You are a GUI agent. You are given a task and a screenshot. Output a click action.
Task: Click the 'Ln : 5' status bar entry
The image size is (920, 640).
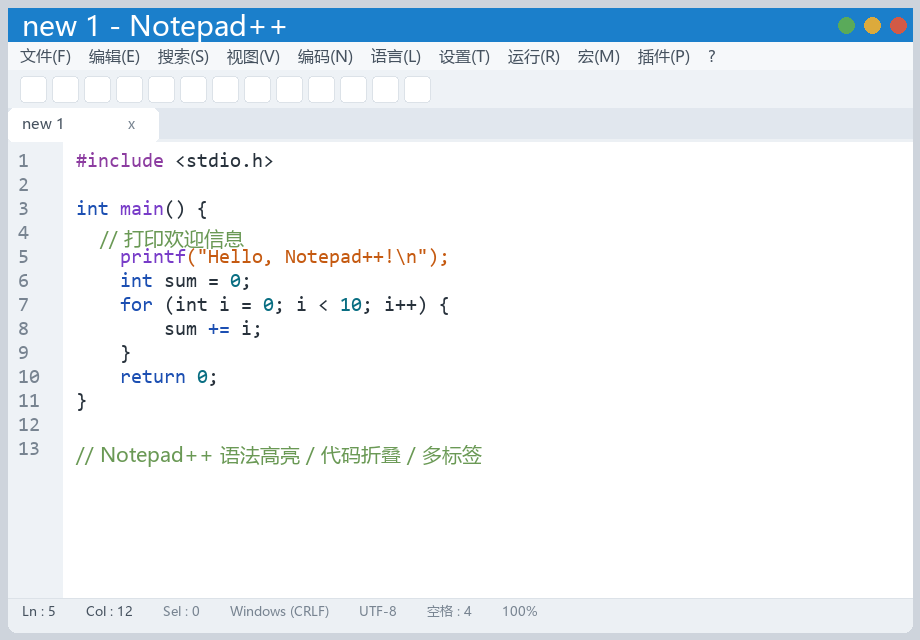coord(39,611)
